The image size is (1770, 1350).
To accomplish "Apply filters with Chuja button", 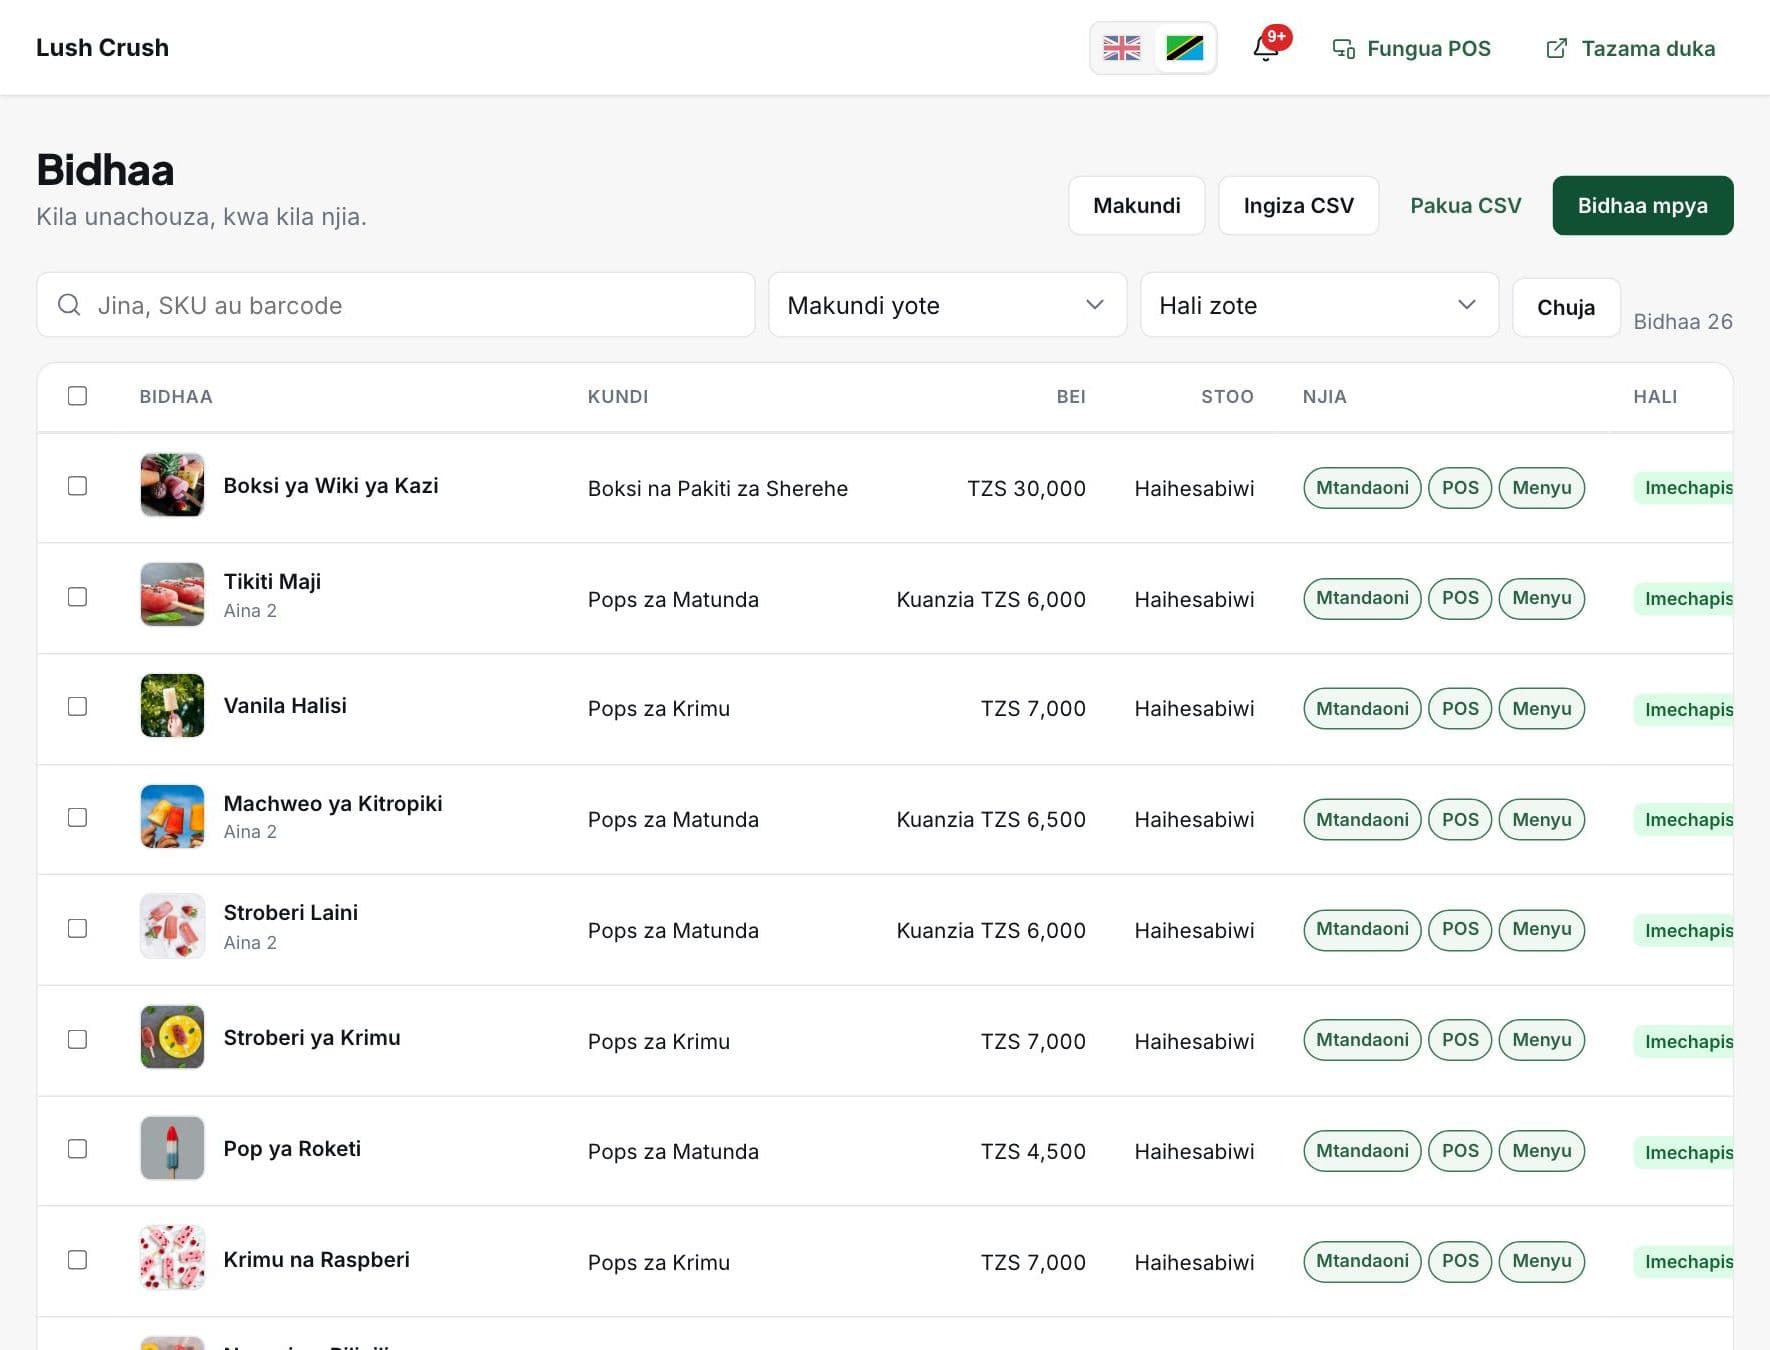I will coord(1566,308).
